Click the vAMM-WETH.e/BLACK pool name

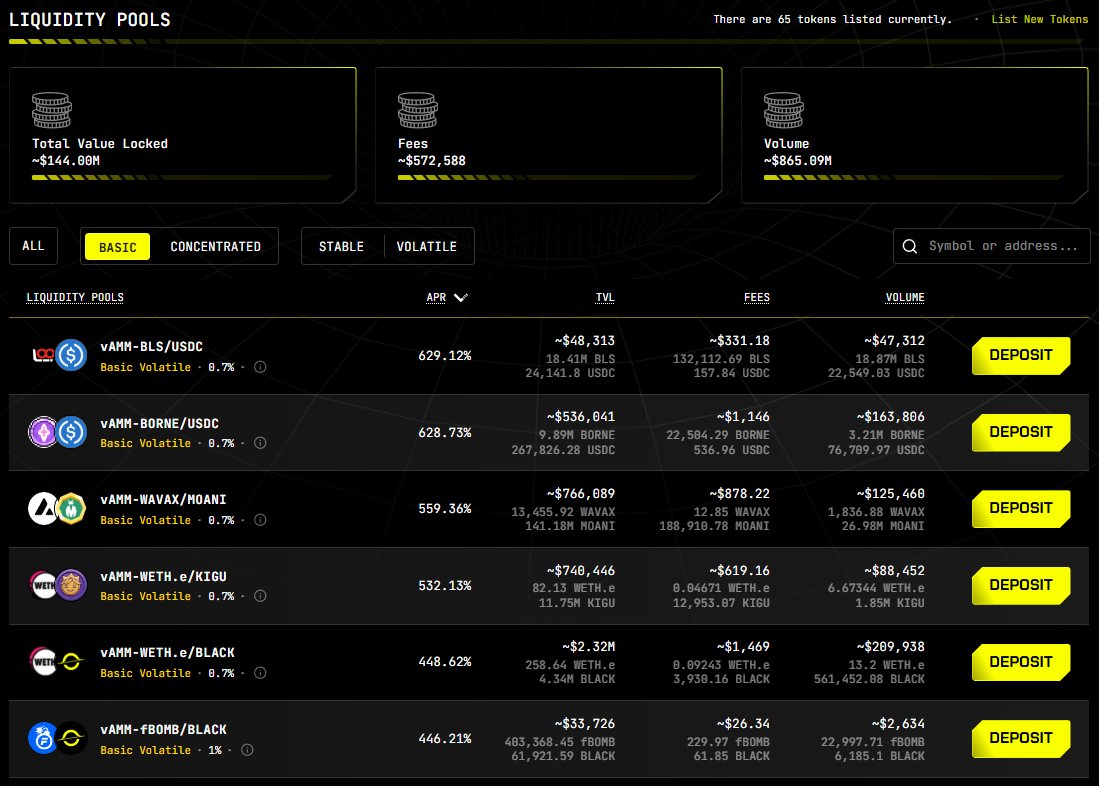coord(168,653)
